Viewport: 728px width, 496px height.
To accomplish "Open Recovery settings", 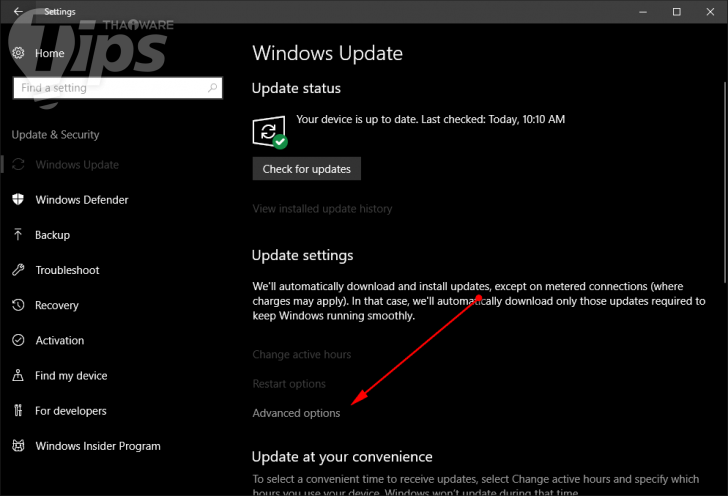I will [57, 306].
